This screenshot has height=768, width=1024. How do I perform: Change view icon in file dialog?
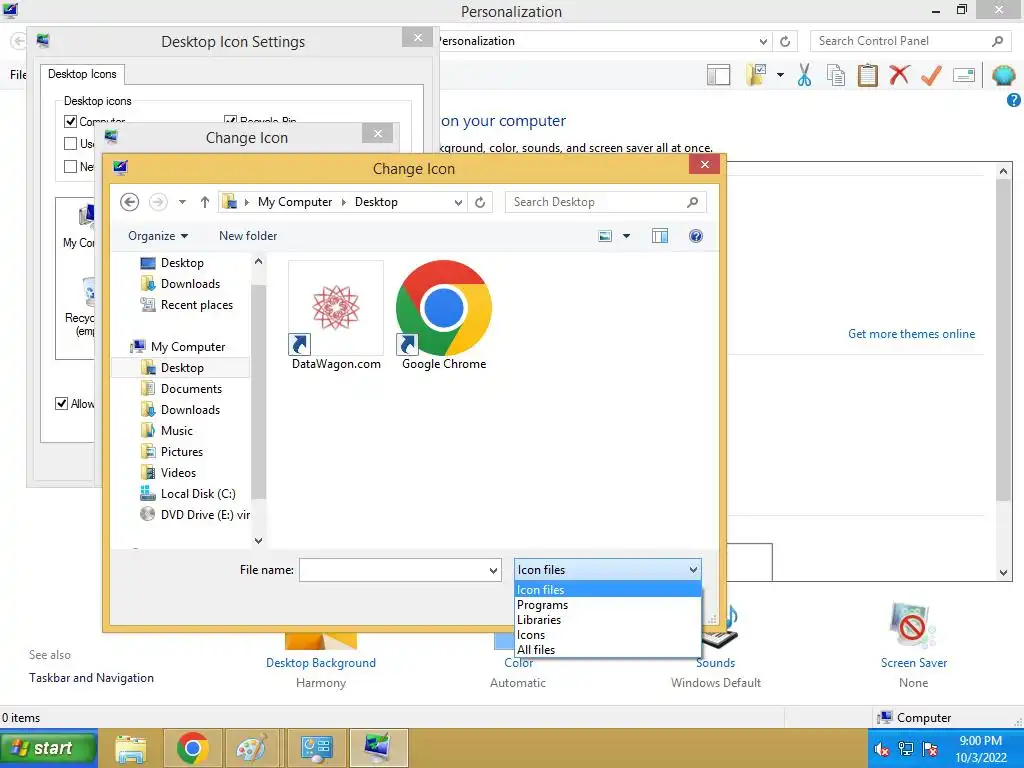(605, 236)
